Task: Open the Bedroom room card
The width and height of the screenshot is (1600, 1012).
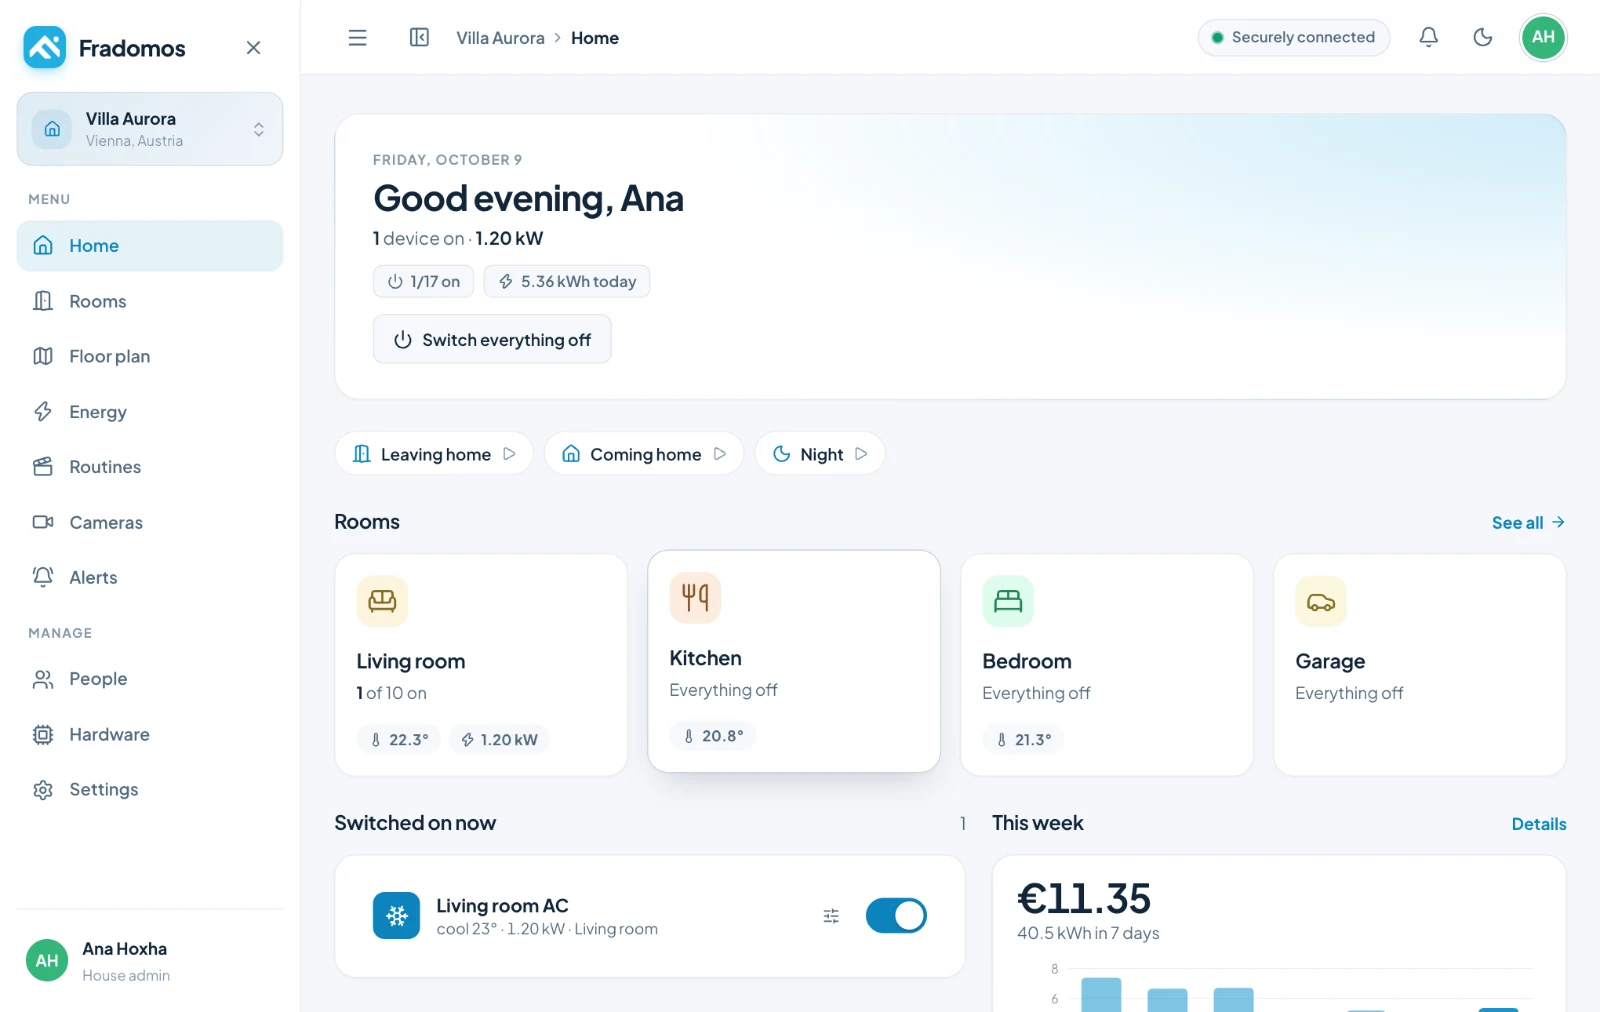Action: [x=1107, y=665]
